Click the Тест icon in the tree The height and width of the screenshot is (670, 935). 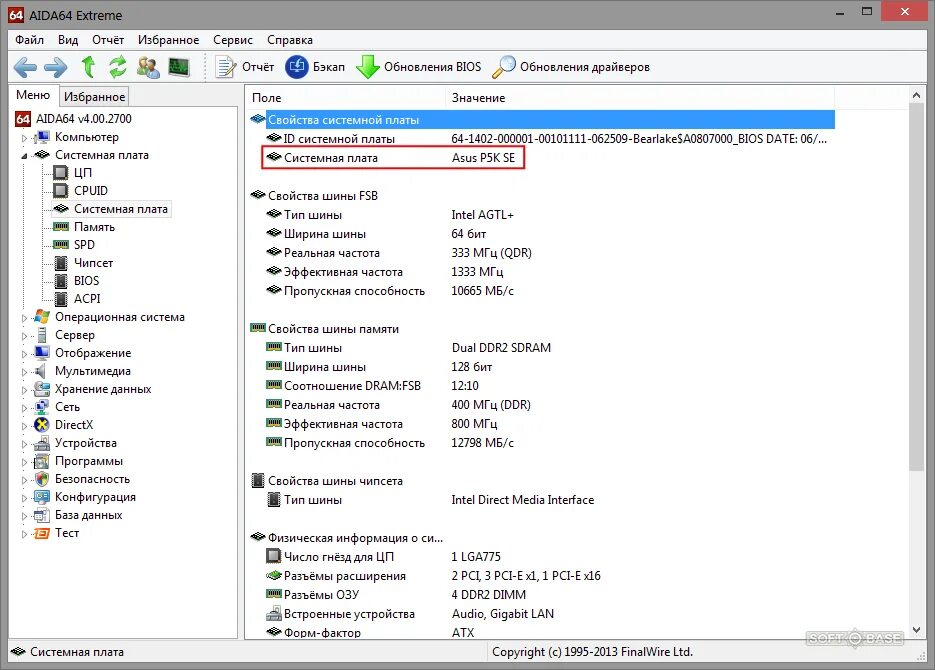42,533
